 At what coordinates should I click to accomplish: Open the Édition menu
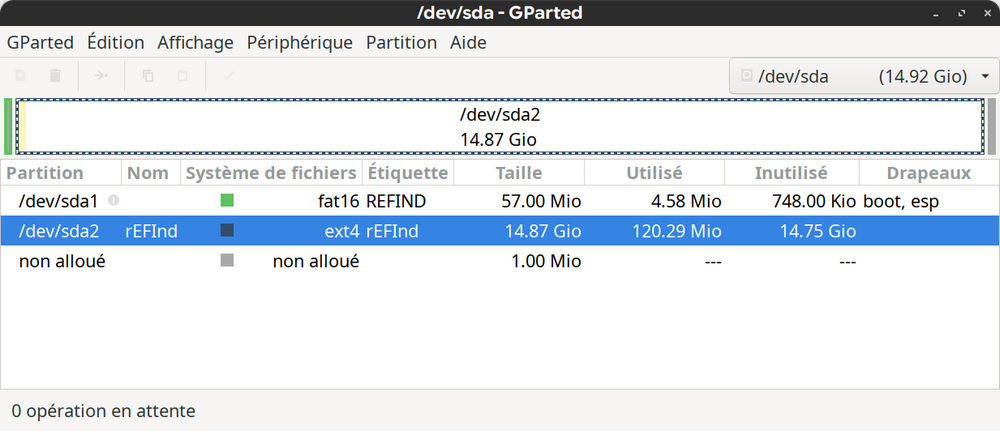coord(115,43)
